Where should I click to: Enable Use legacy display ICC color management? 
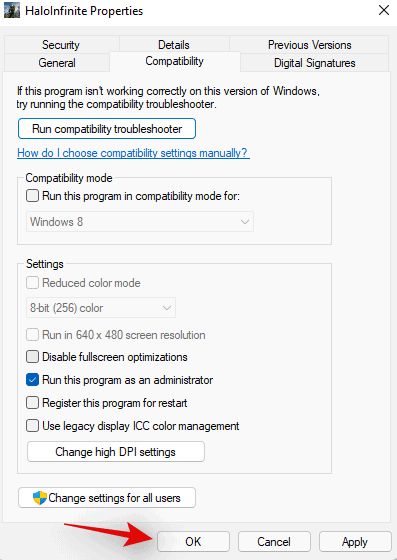pos(32,426)
